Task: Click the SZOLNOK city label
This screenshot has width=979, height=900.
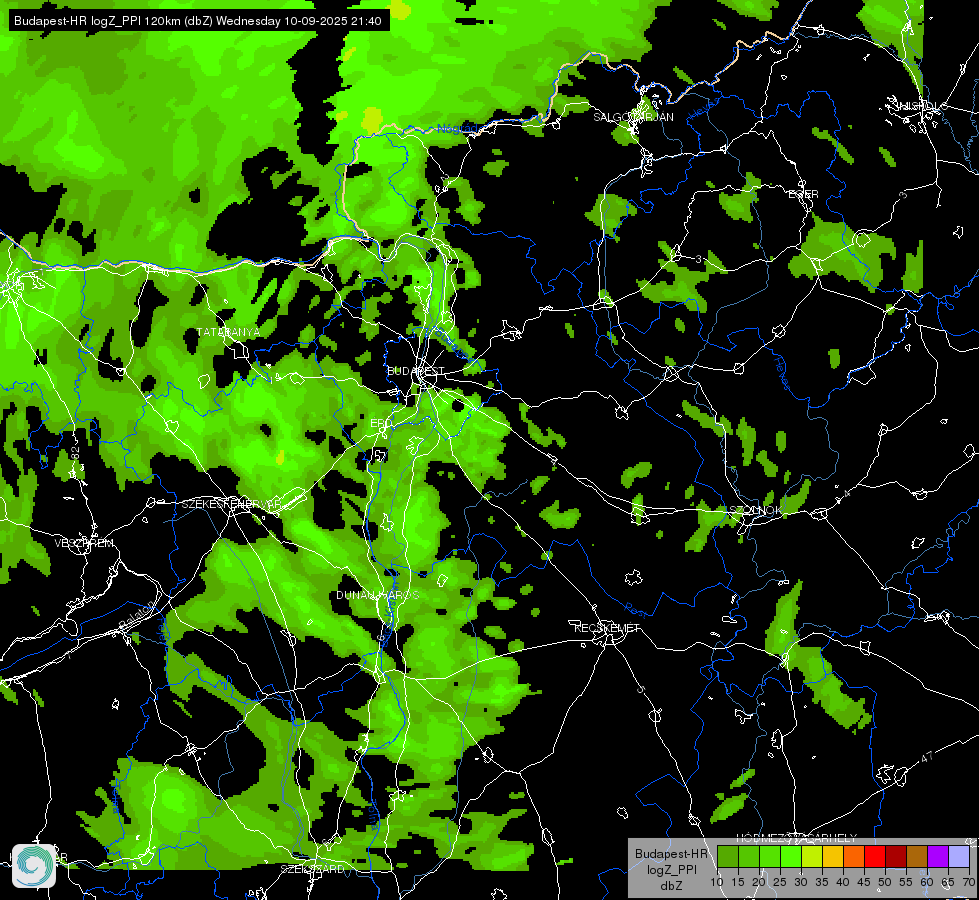Action: coord(755,510)
